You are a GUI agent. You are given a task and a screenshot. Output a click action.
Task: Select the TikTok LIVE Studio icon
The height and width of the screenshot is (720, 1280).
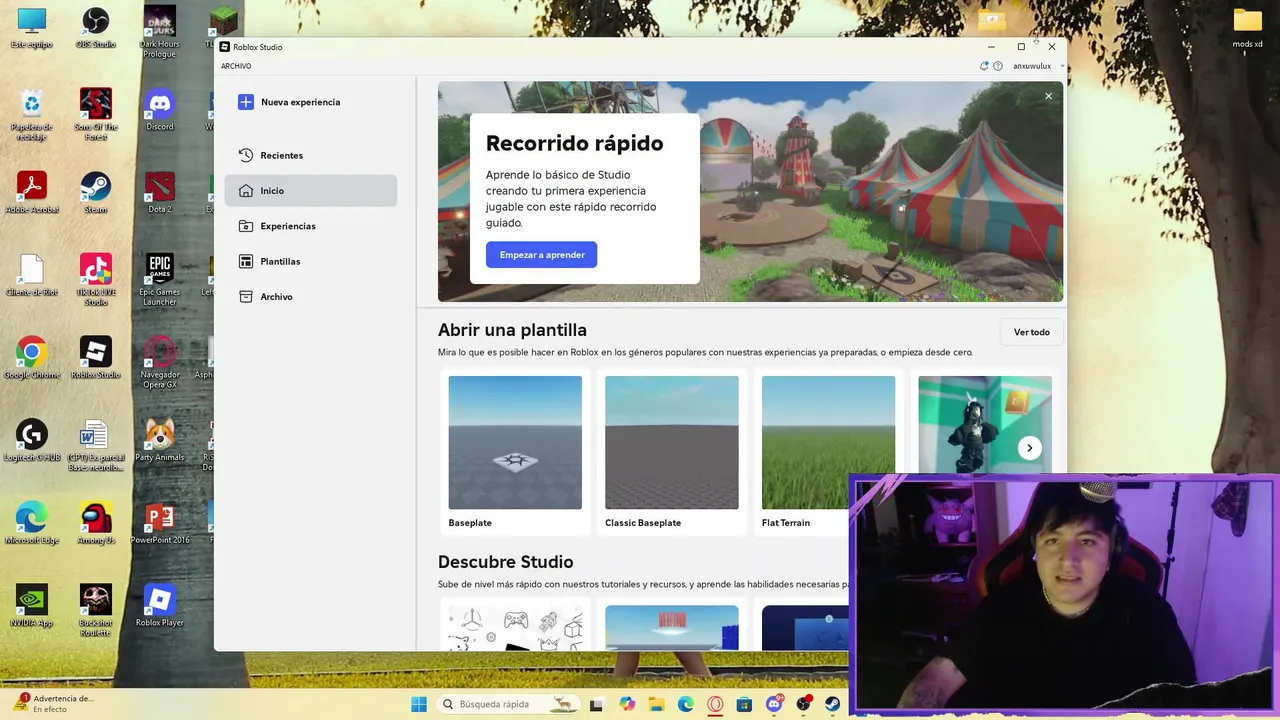coord(96,280)
